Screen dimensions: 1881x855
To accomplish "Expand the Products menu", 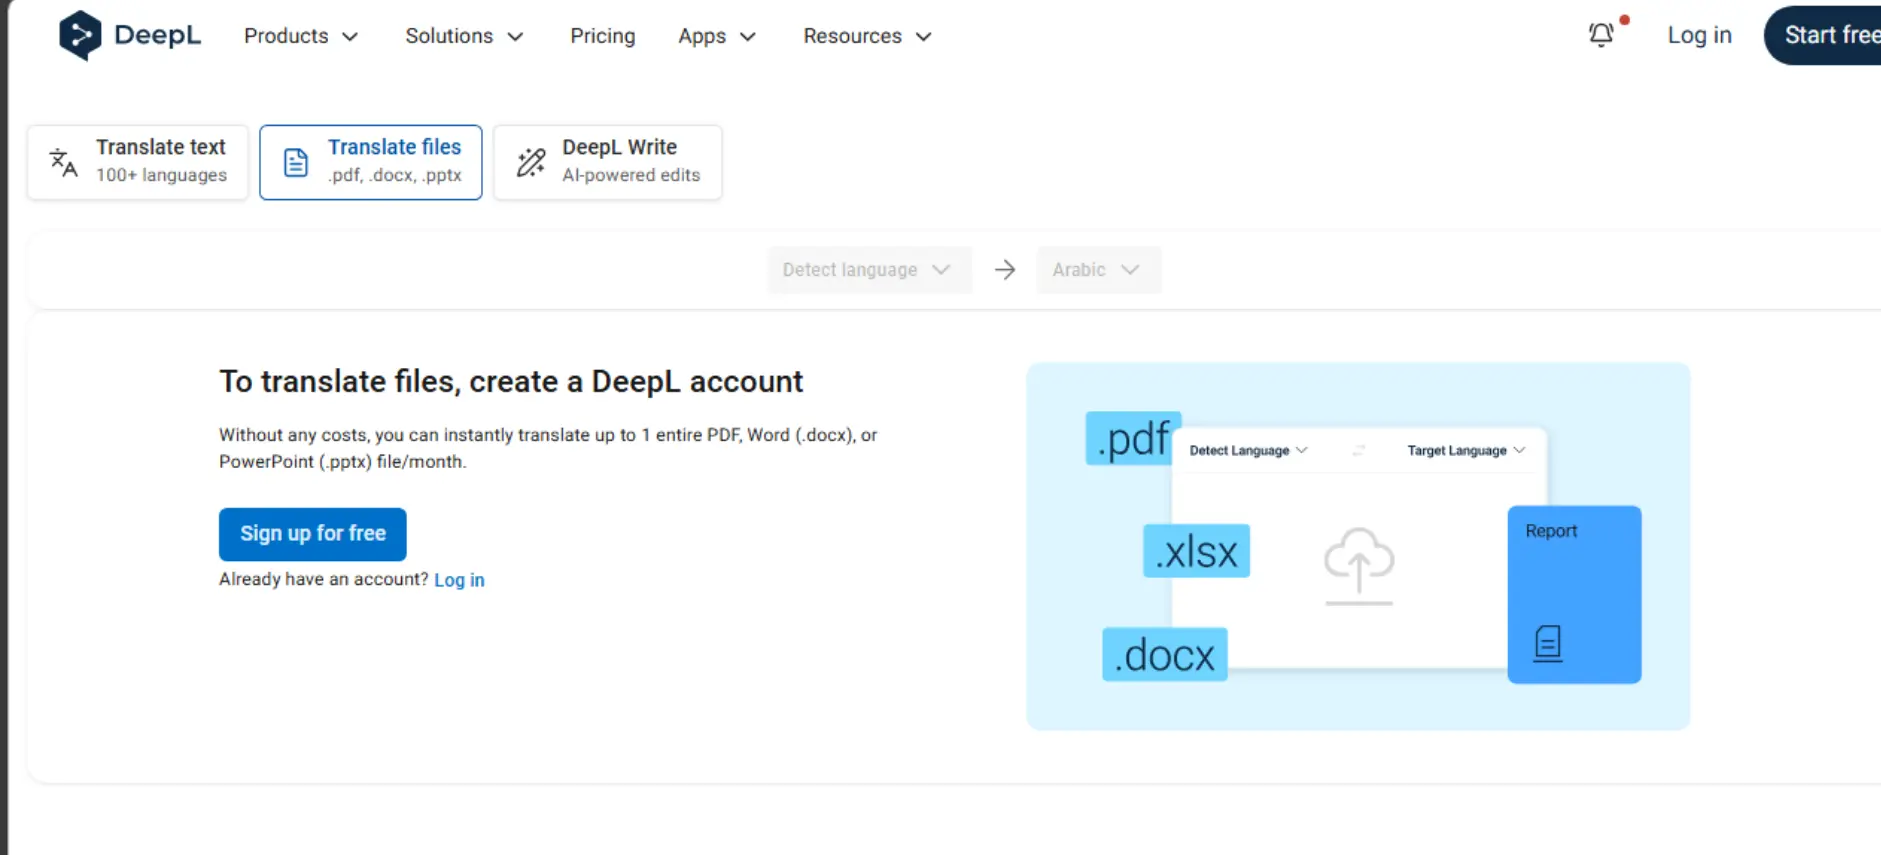I will point(301,36).
